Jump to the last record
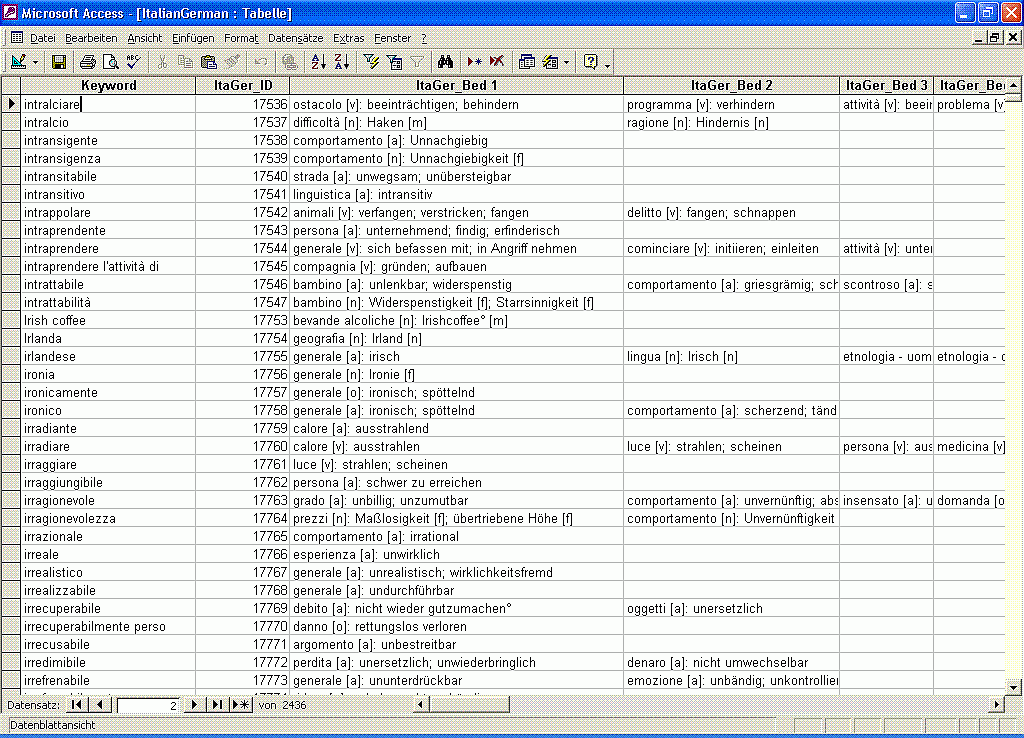This screenshot has width=1024, height=738. (217, 705)
